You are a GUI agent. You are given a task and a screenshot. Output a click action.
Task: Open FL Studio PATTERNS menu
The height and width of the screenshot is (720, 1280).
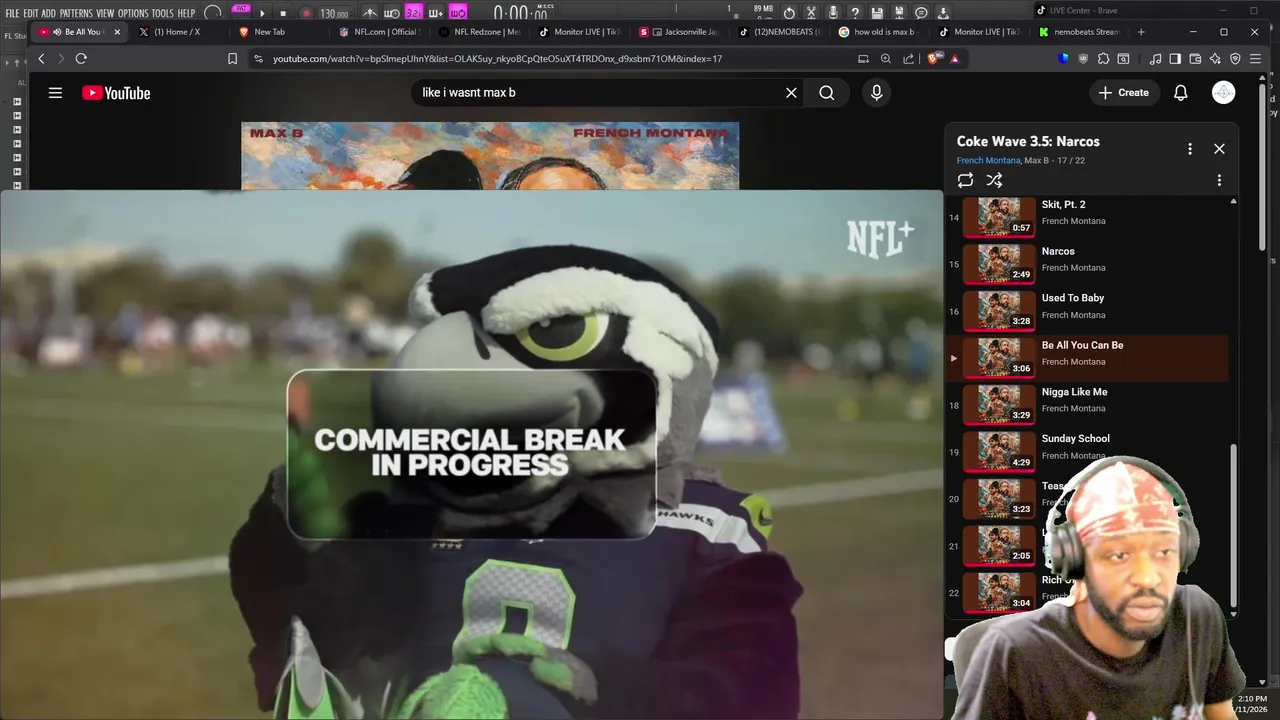click(75, 14)
